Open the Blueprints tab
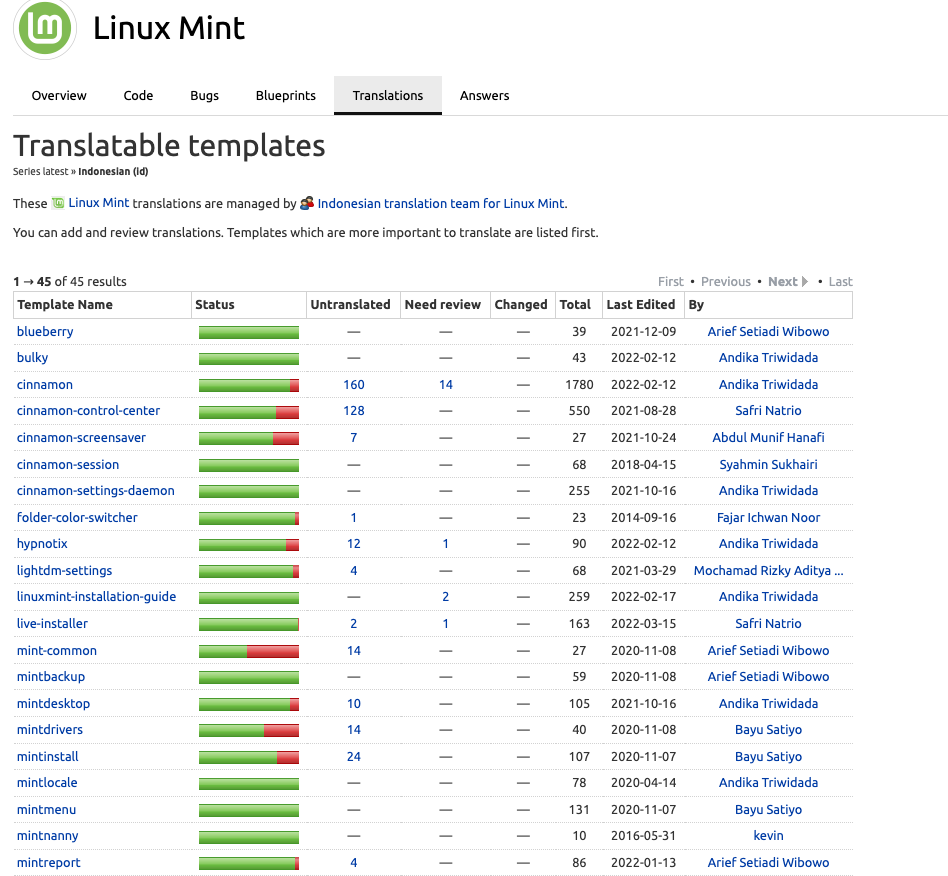Viewport: 948px width, 876px height. point(285,96)
